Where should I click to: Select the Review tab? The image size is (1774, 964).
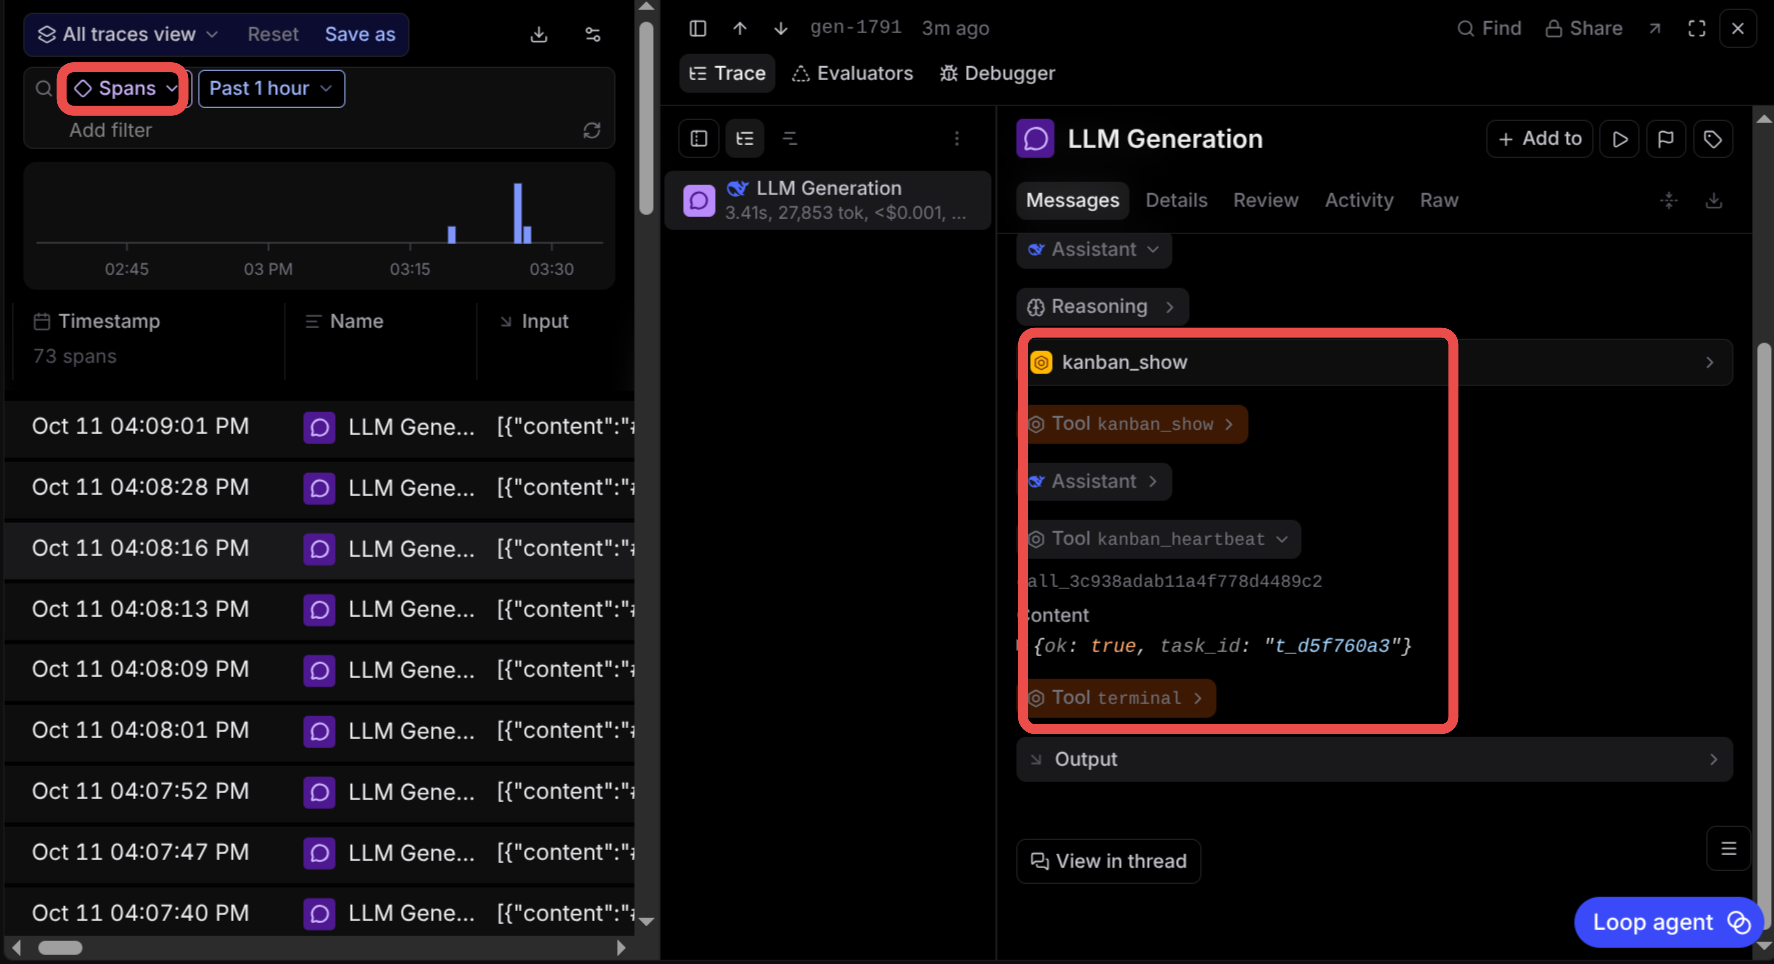(1265, 200)
